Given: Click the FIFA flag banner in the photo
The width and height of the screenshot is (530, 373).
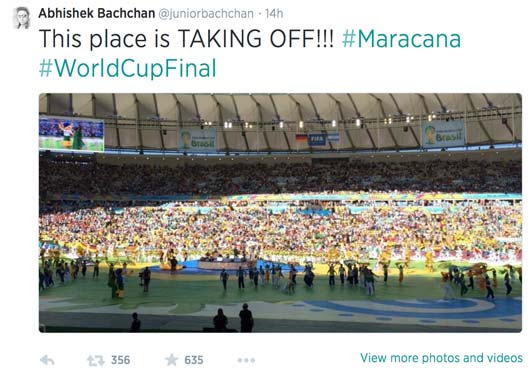Looking at the screenshot, I should coord(317,139).
